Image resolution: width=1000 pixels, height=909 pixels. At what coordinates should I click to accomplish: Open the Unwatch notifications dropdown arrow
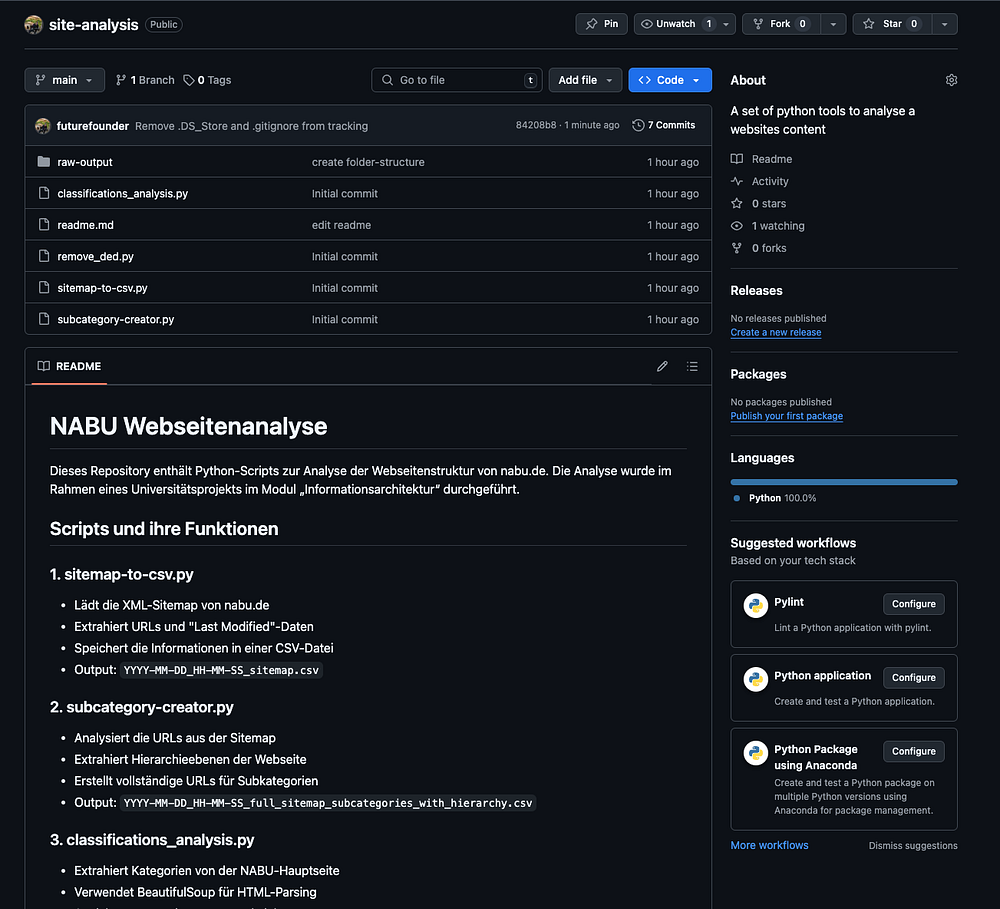coord(726,24)
